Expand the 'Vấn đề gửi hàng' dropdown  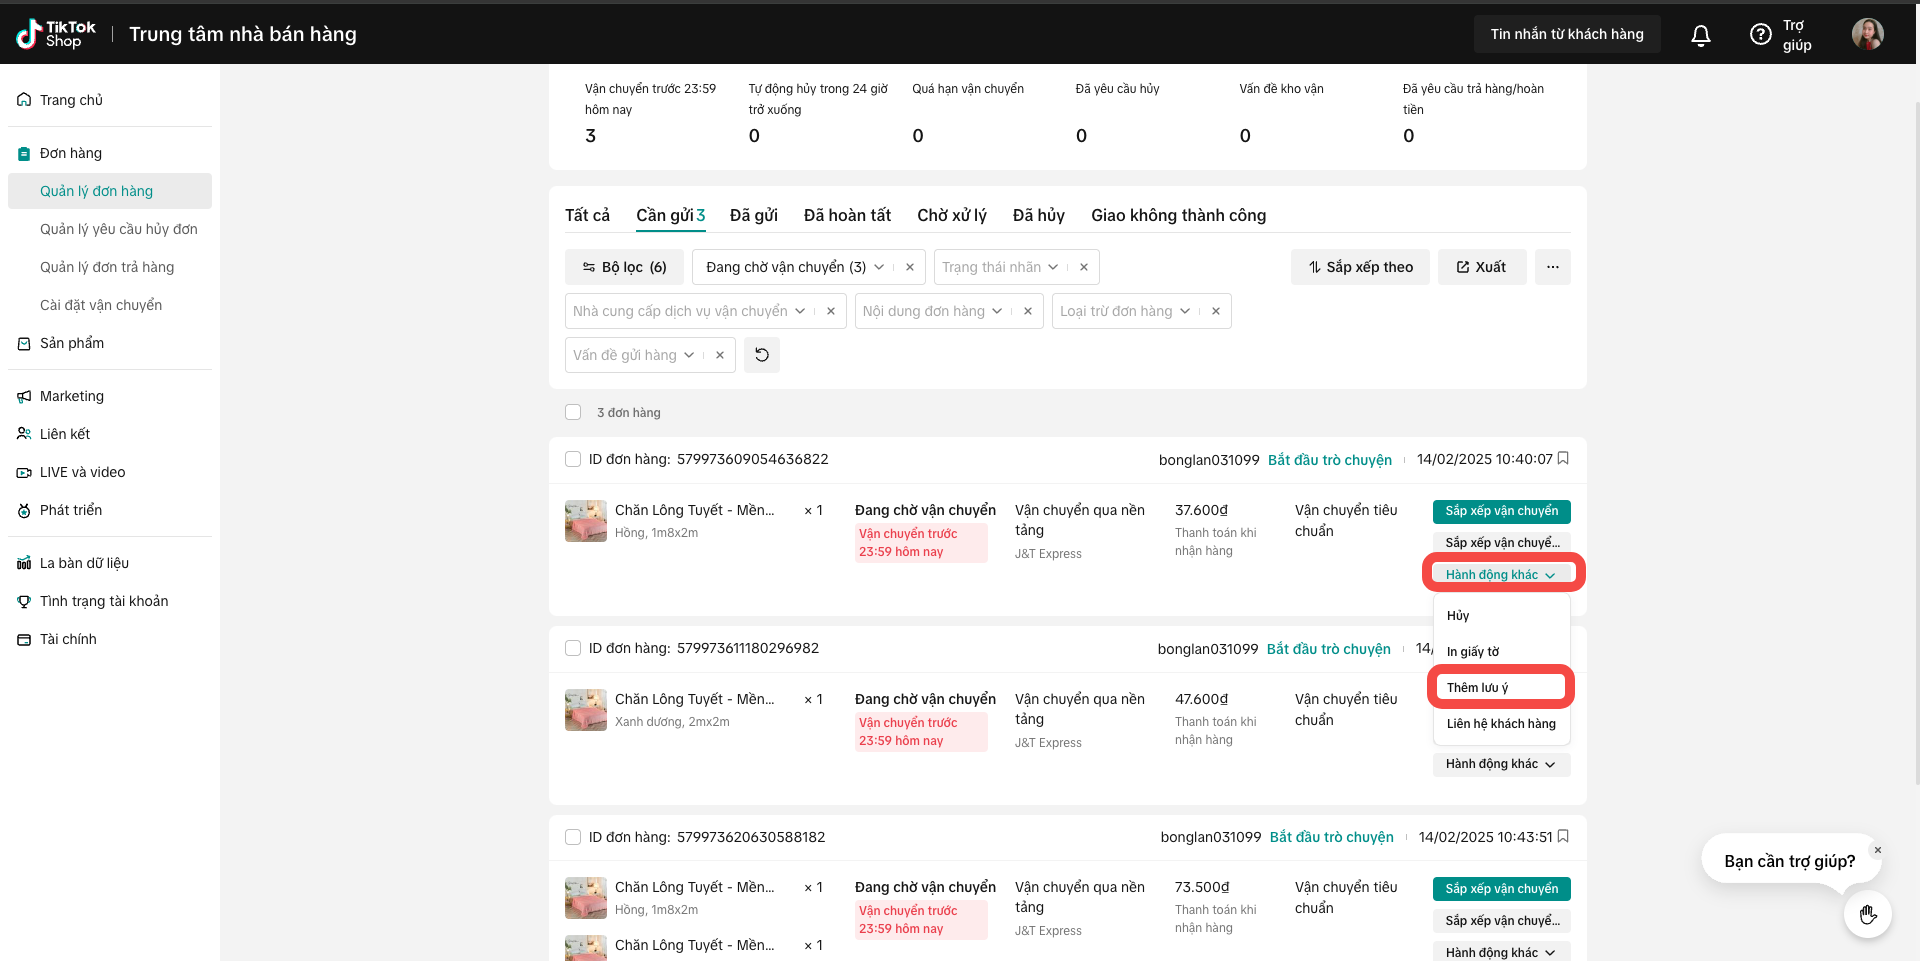(x=633, y=355)
